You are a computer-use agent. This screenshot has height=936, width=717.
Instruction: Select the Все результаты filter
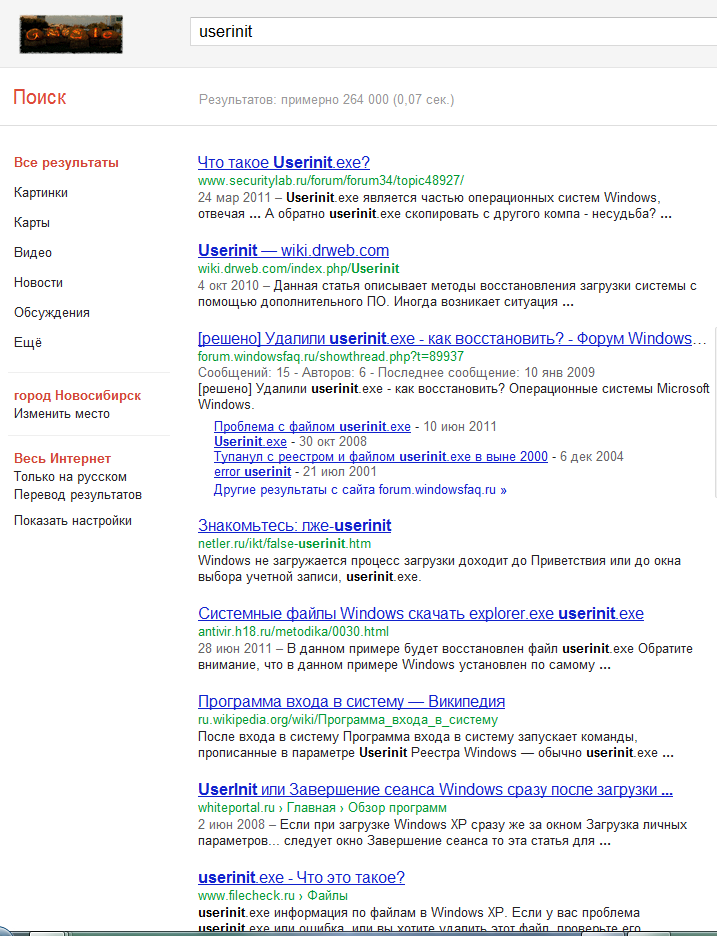coord(66,162)
